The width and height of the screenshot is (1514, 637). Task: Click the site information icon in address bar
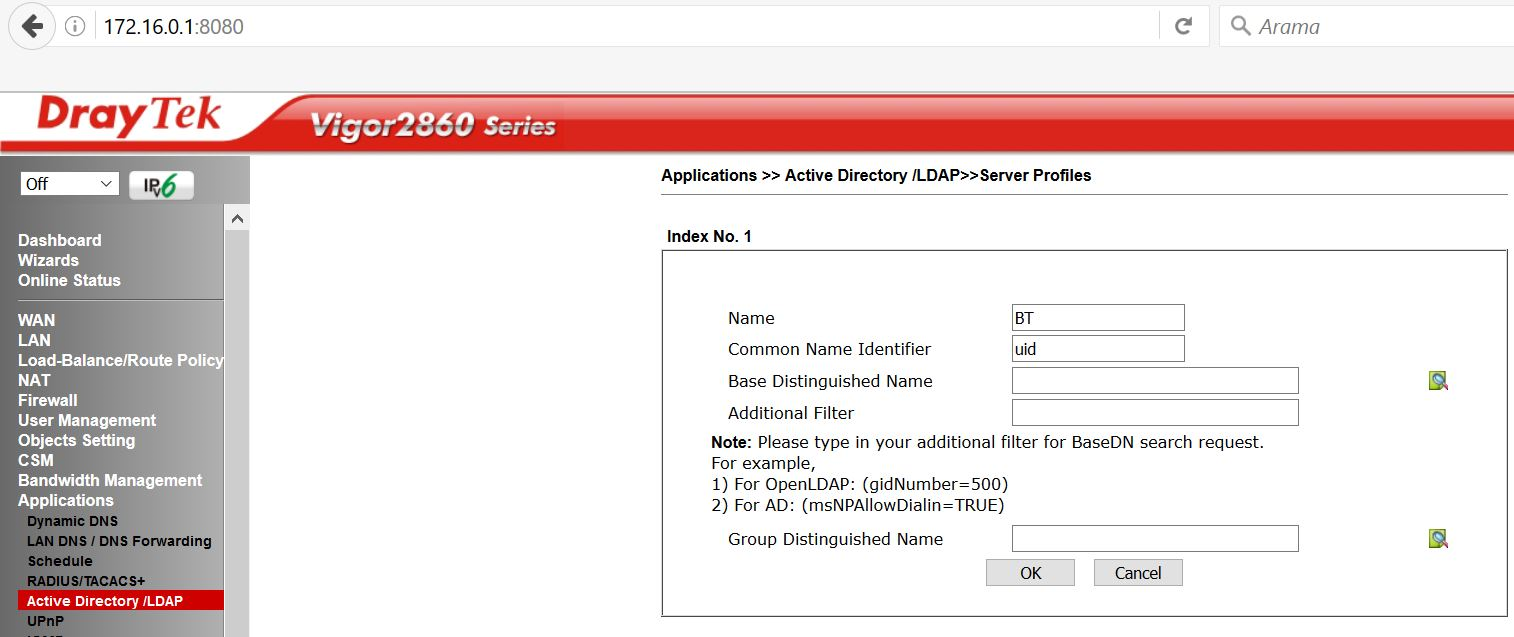click(75, 27)
